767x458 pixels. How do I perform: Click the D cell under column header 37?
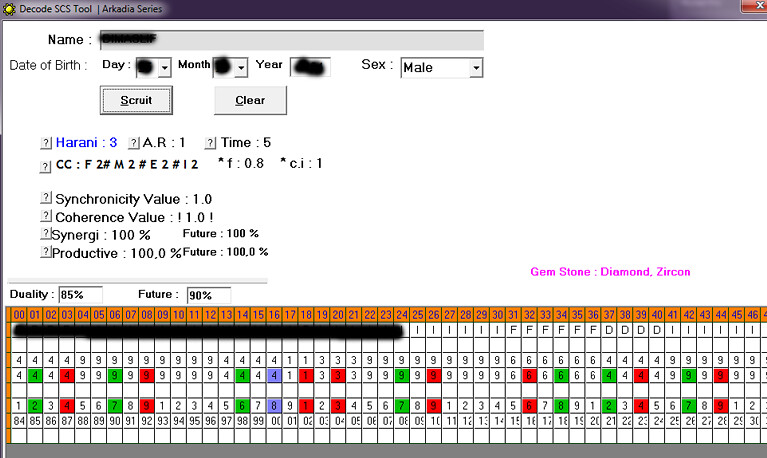click(609, 330)
